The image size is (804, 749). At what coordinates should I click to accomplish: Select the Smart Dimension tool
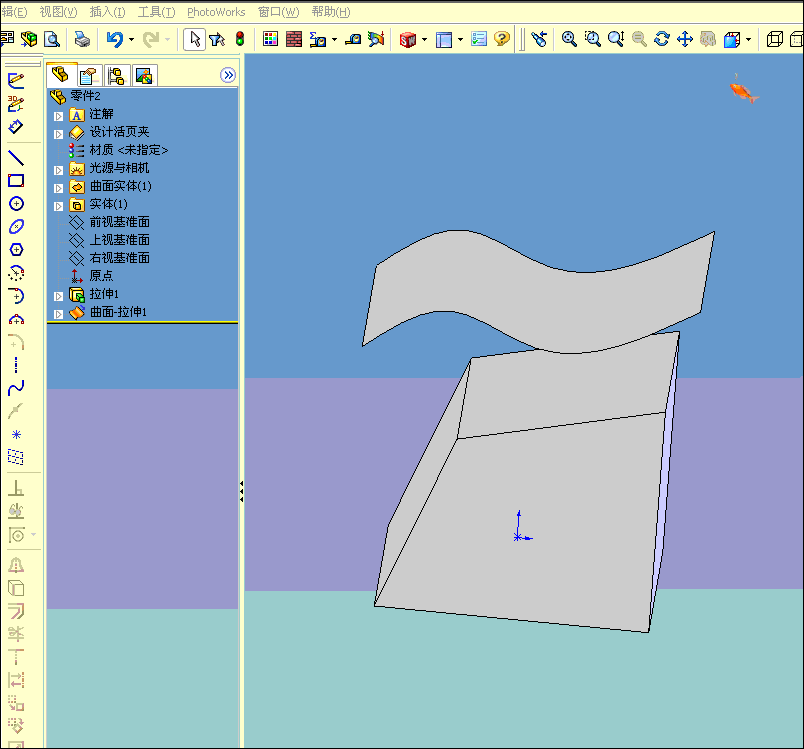tap(16, 127)
